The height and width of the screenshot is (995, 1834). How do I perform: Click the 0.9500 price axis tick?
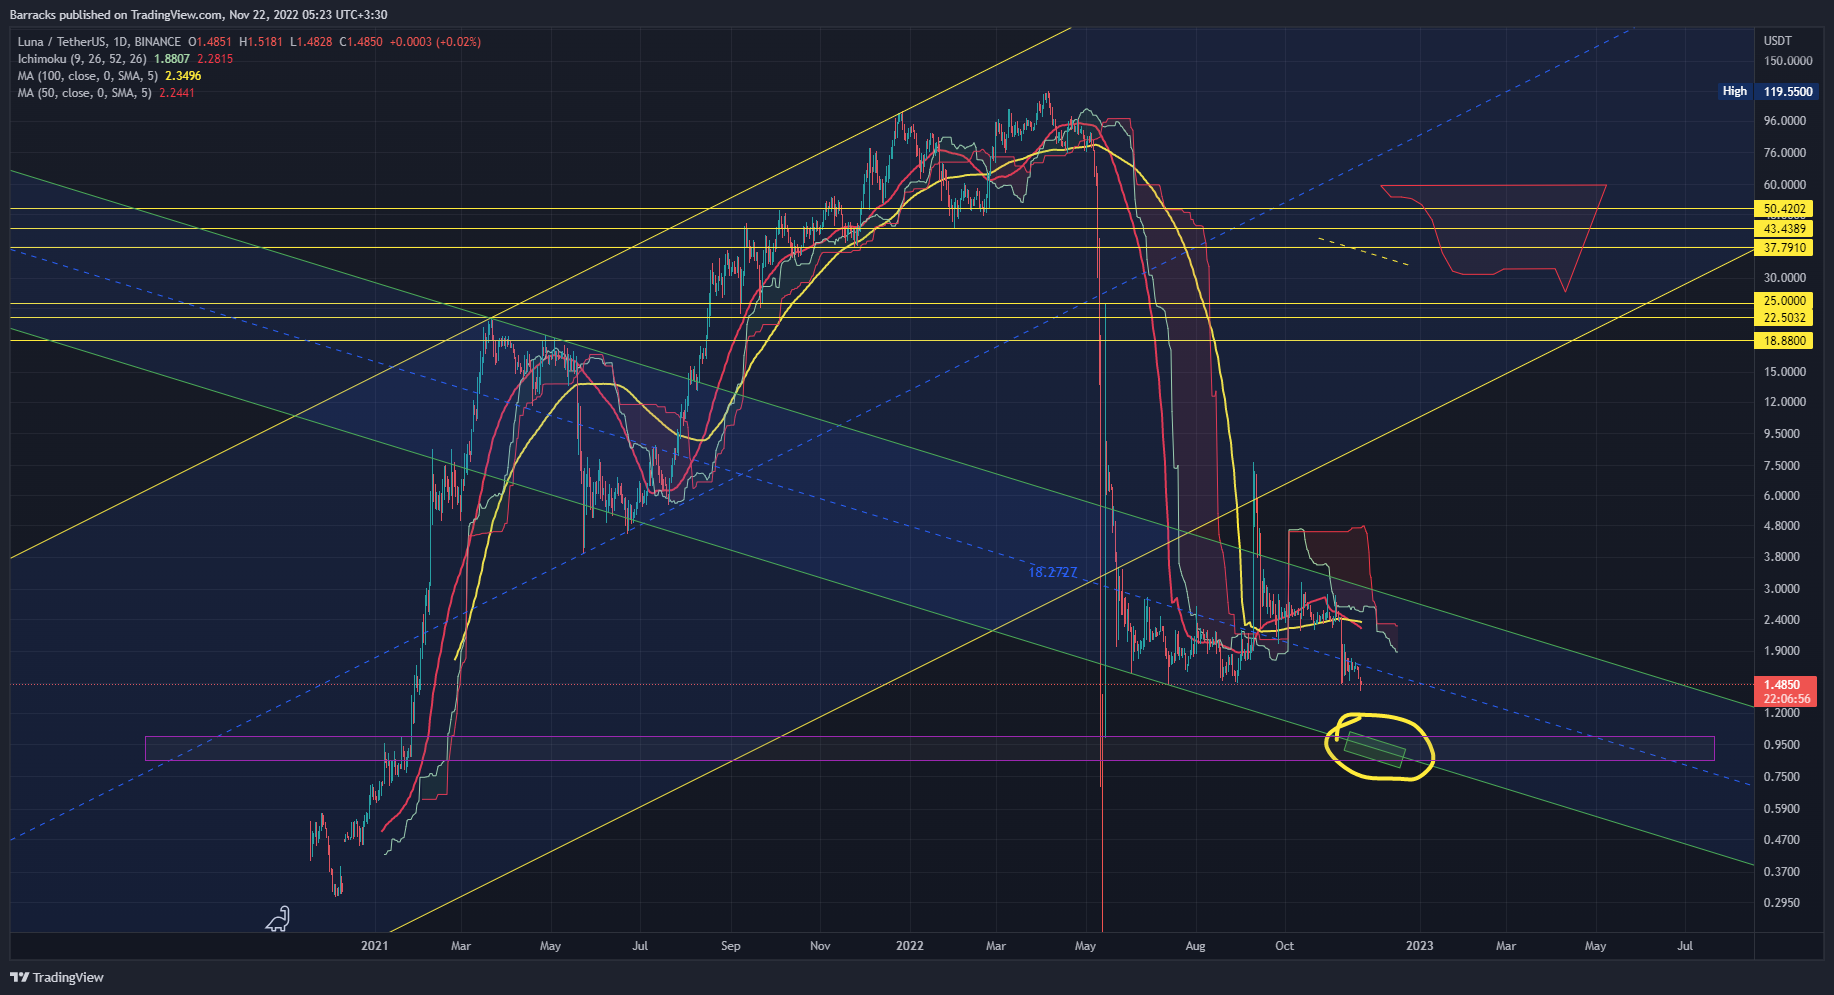(1782, 745)
